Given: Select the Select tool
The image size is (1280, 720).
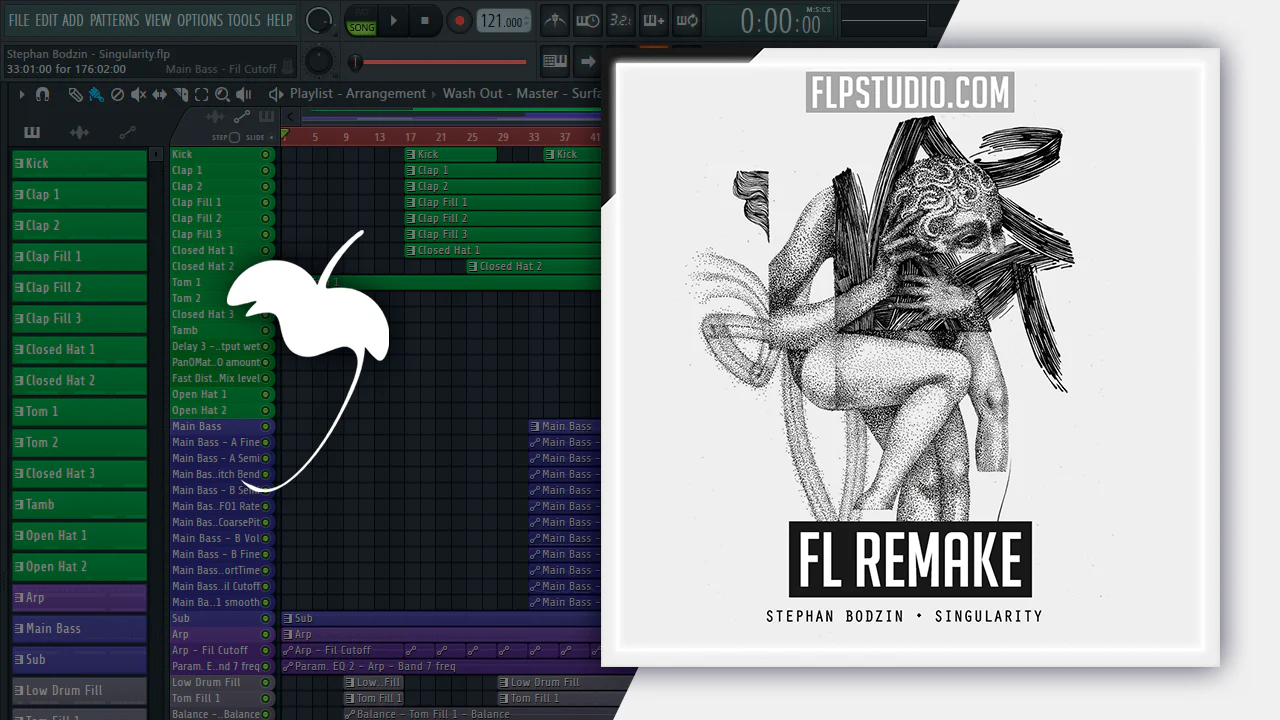Looking at the screenshot, I should coord(201,95).
